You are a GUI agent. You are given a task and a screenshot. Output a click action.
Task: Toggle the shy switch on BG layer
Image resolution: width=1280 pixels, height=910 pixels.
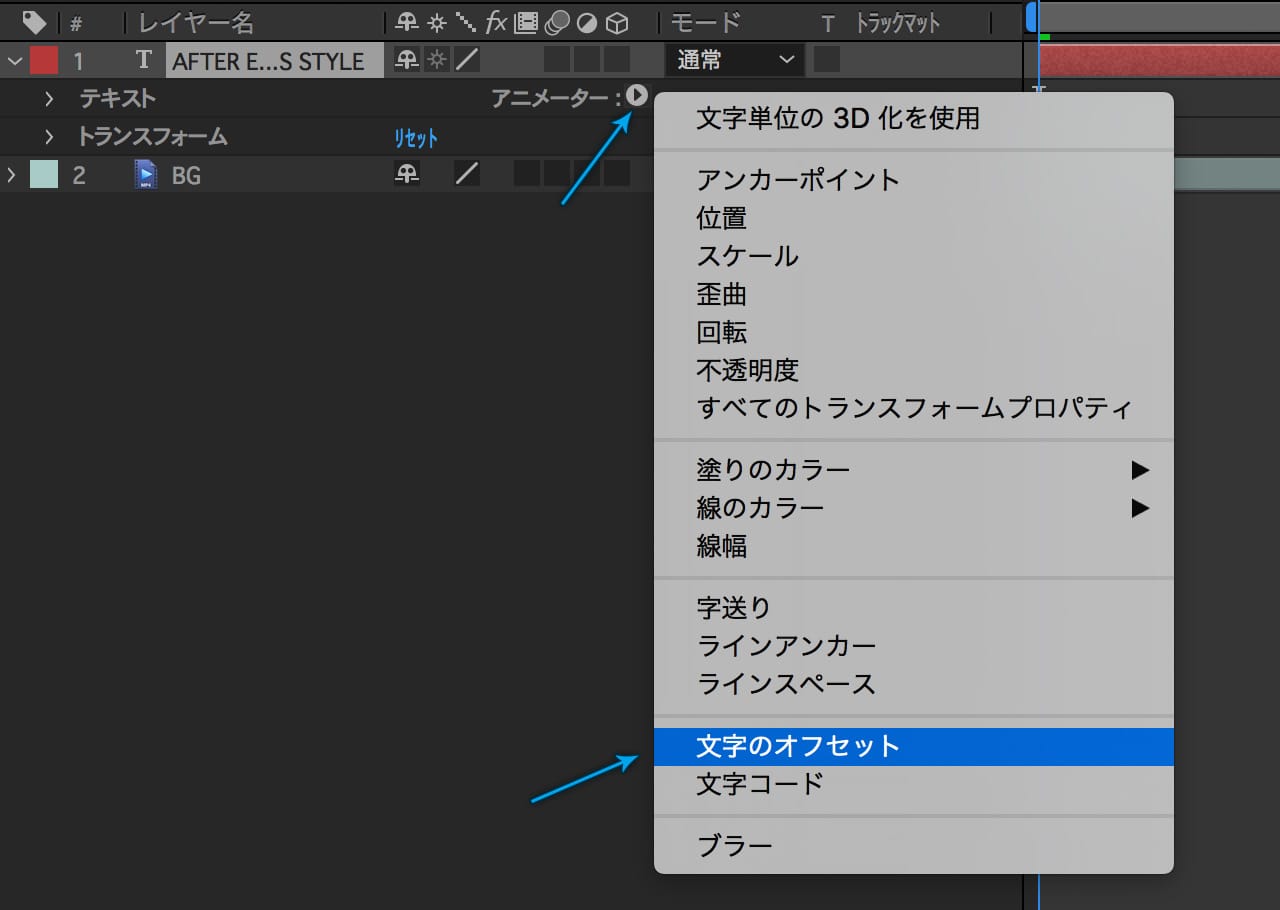point(406,175)
